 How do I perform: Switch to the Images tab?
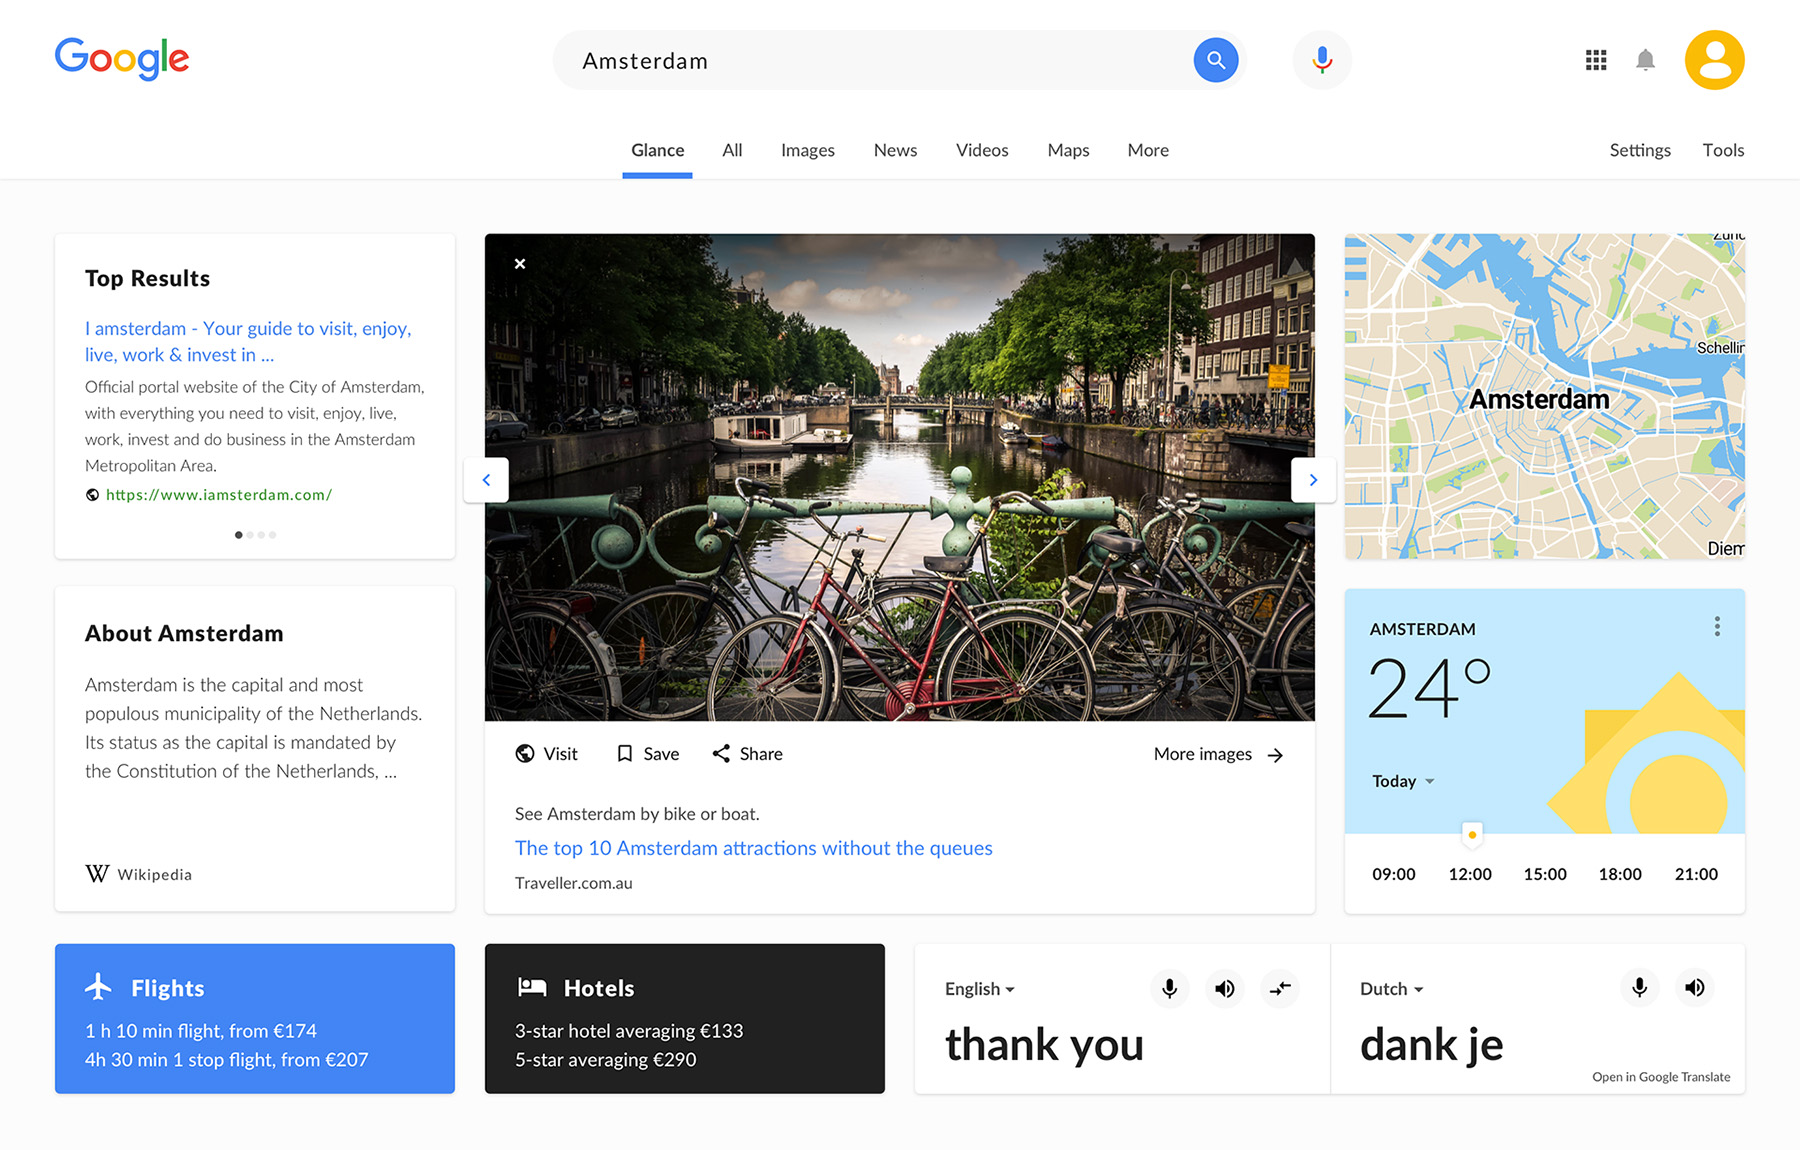click(808, 150)
